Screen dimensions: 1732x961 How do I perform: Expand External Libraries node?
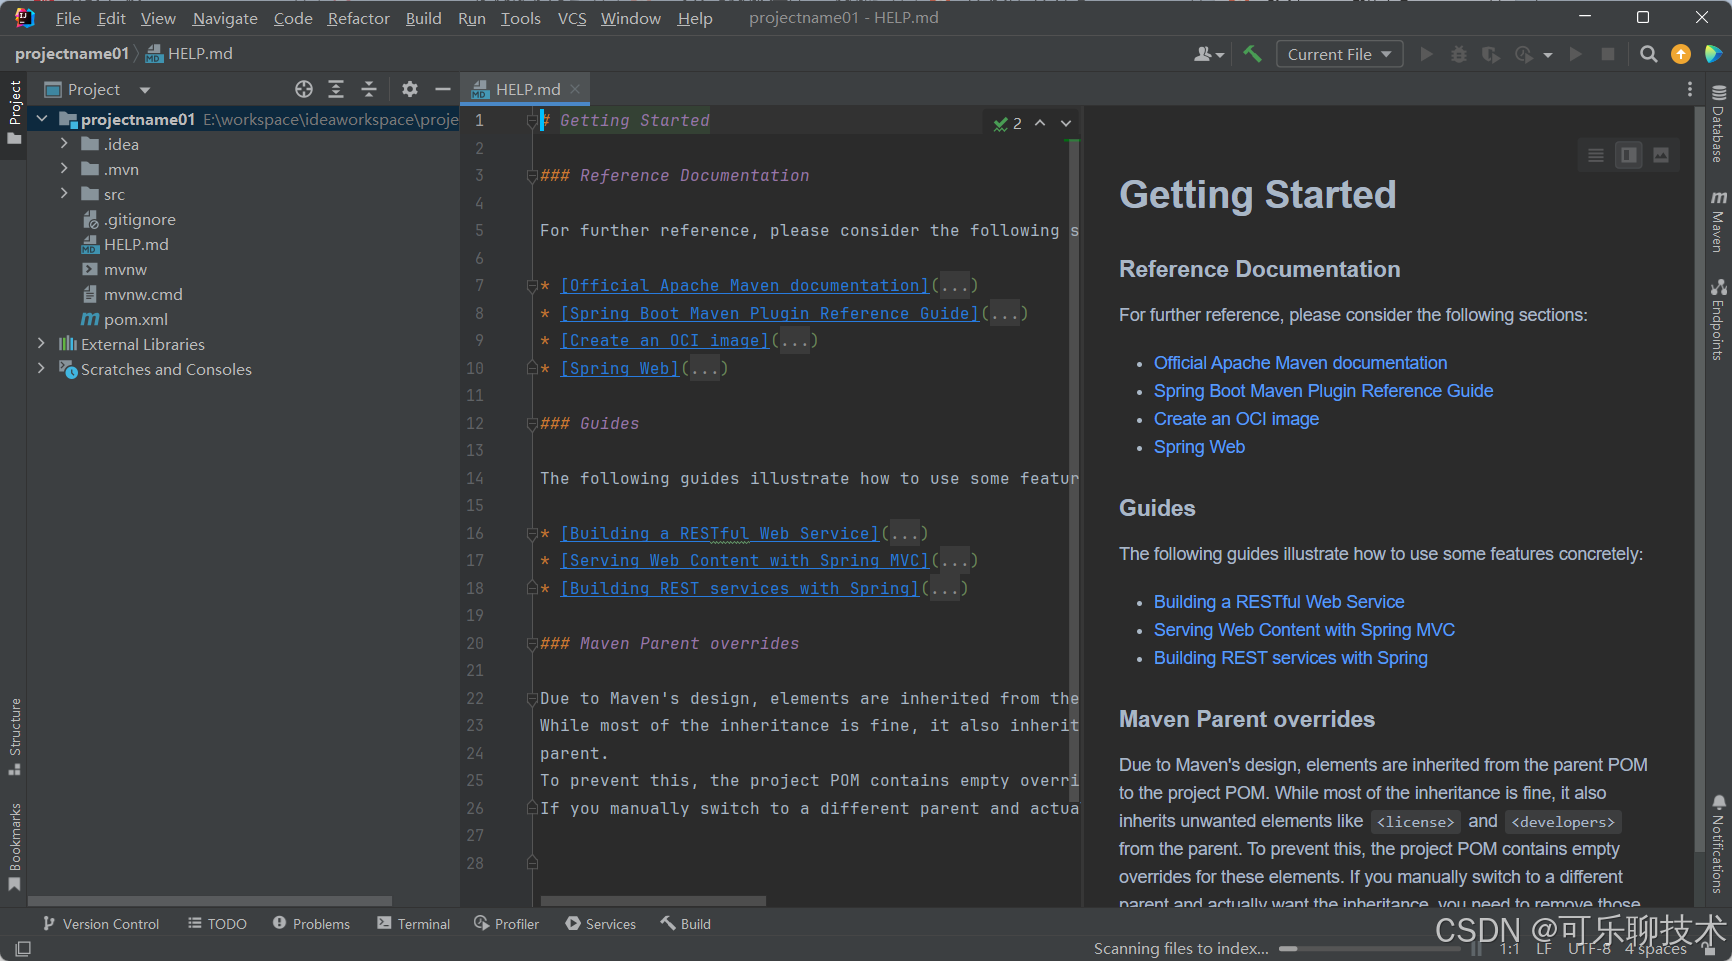tap(41, 343)
